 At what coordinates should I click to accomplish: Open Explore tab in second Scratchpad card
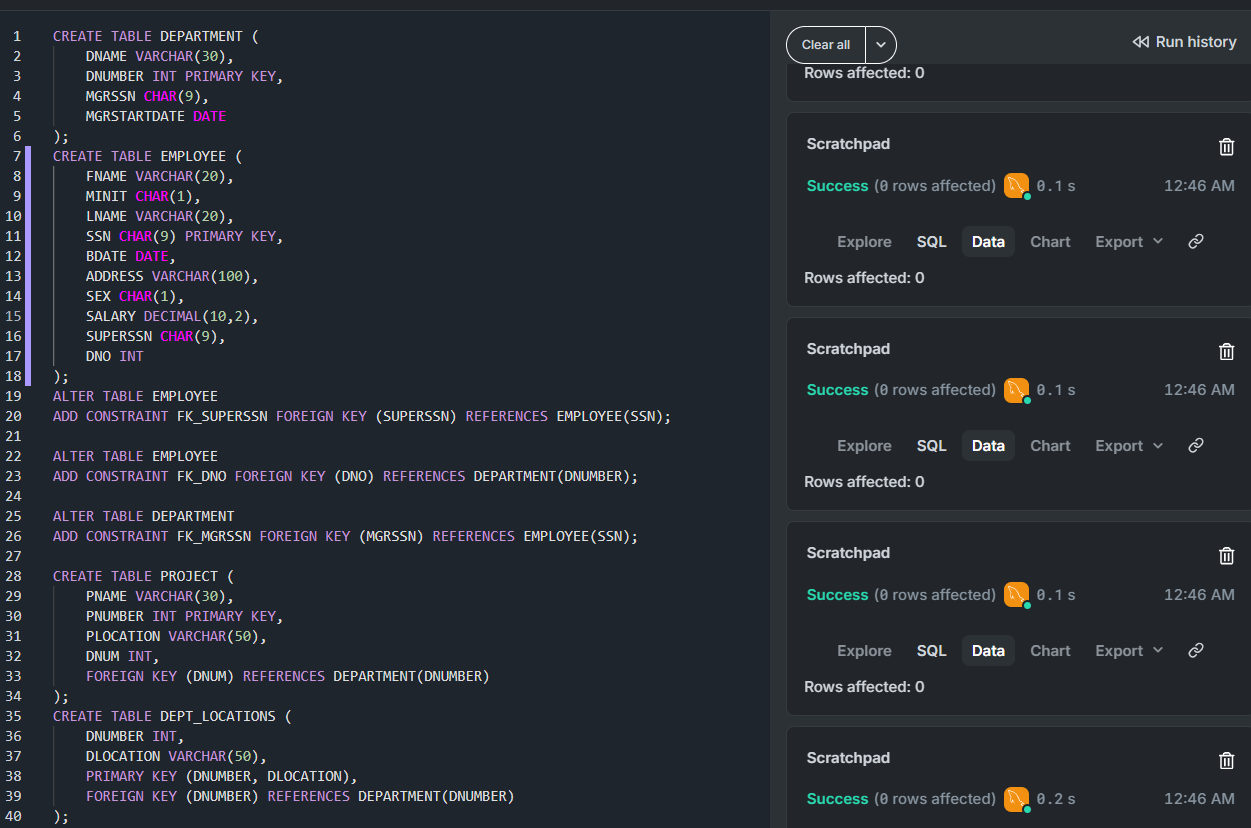pyautogui.click(x=864, y=446)
